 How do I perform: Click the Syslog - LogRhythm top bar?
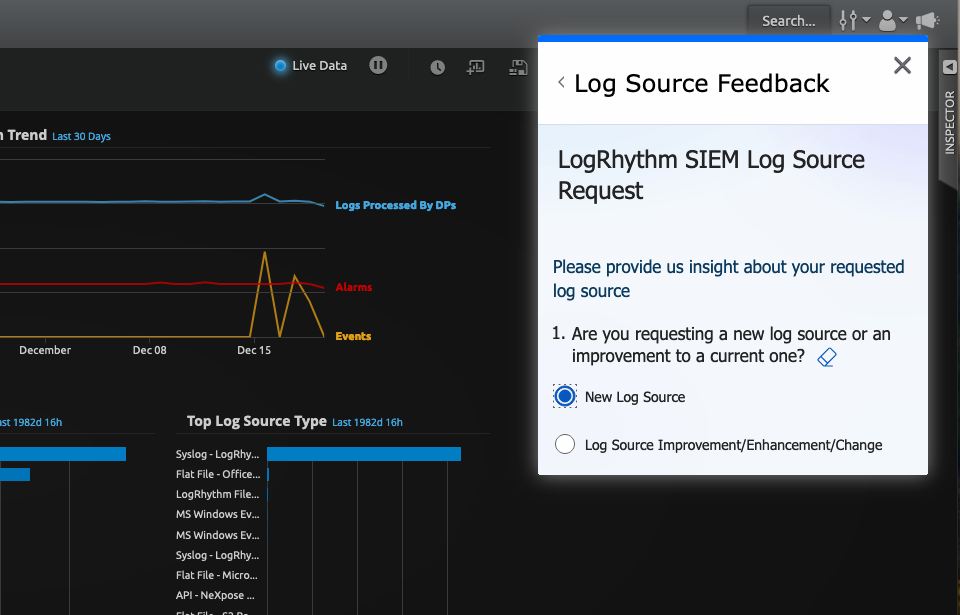[363, 454]
